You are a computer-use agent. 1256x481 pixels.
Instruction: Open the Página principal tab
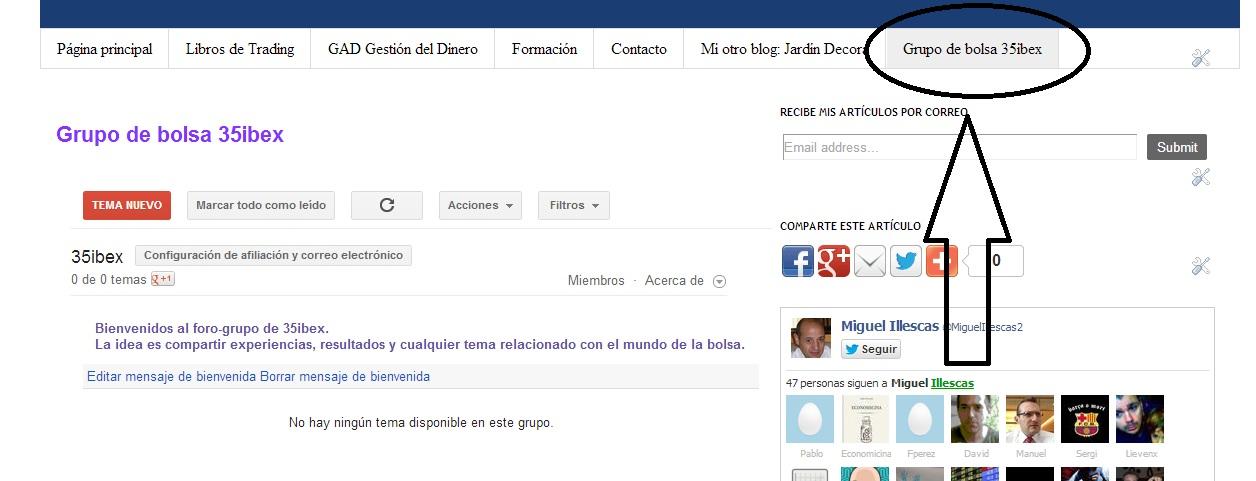coord(105,48)
